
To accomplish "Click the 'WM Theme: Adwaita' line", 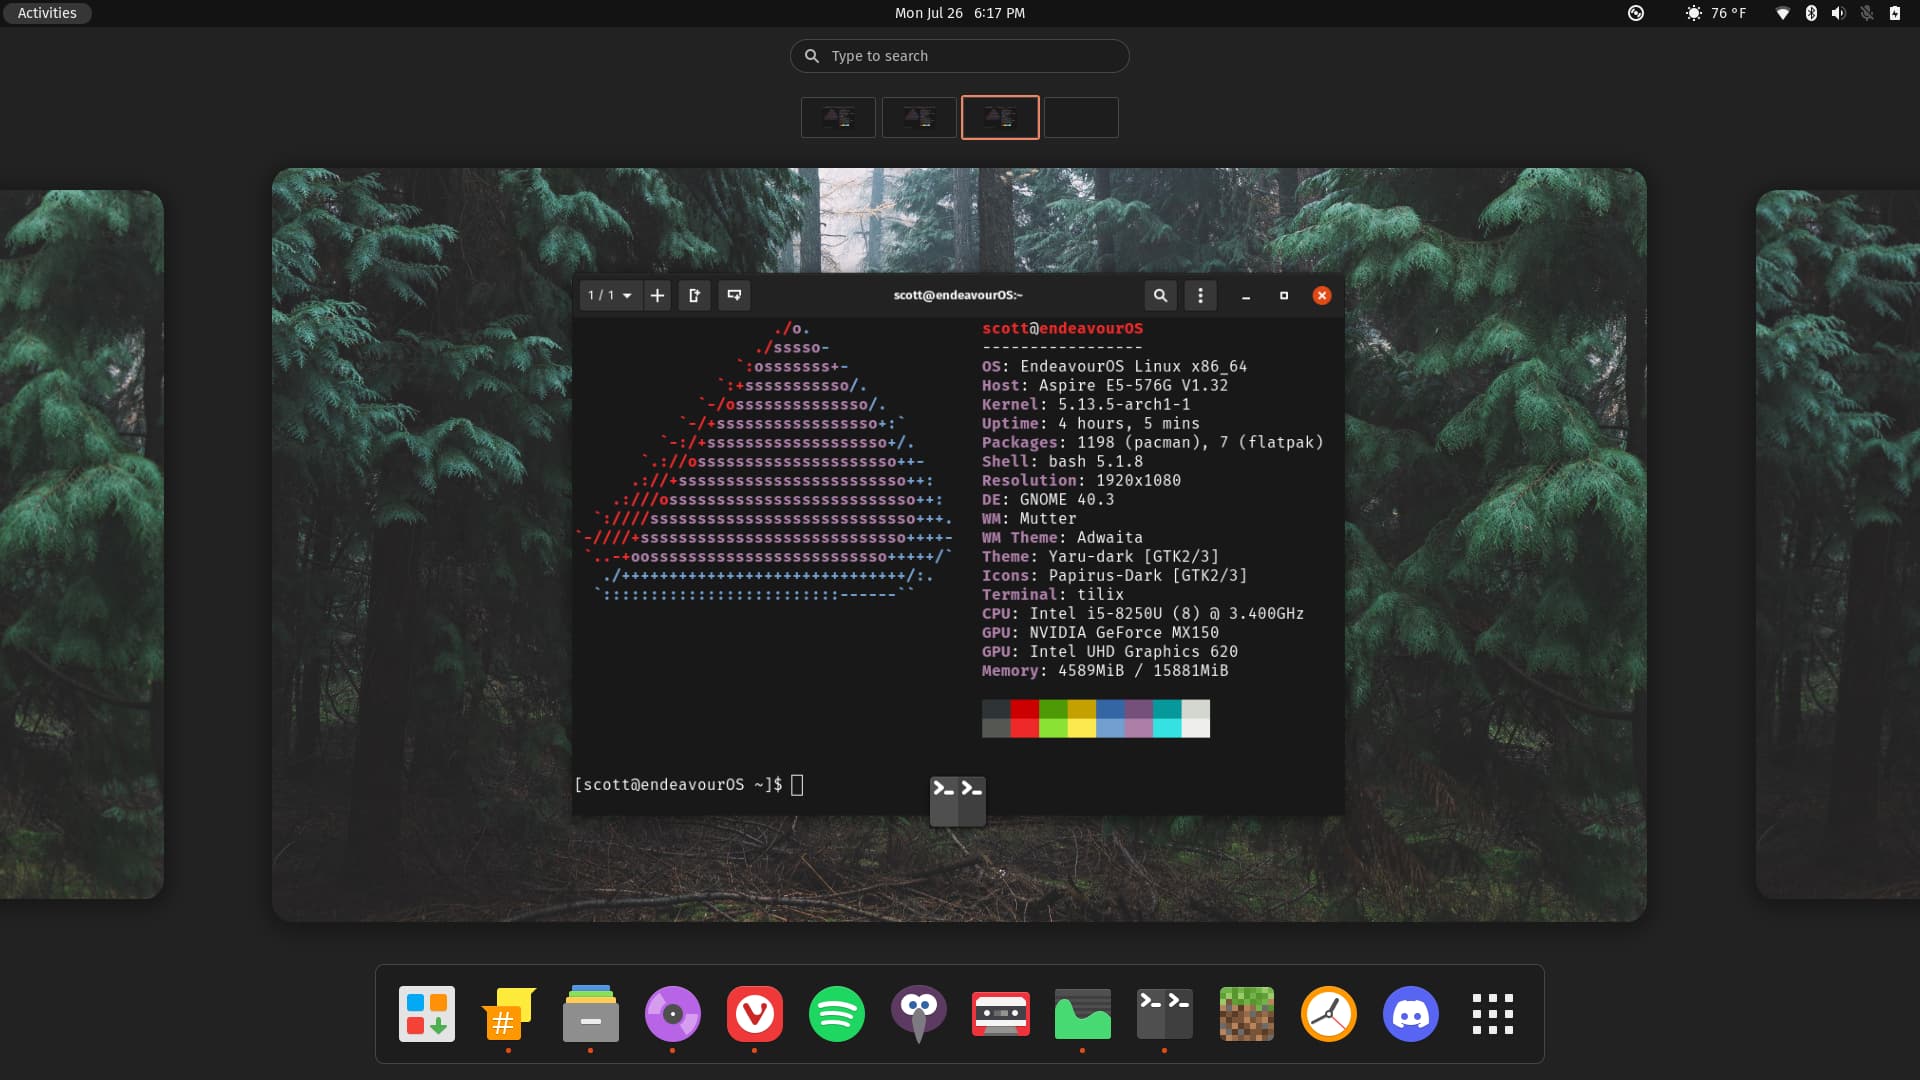I will (1062, 537).
